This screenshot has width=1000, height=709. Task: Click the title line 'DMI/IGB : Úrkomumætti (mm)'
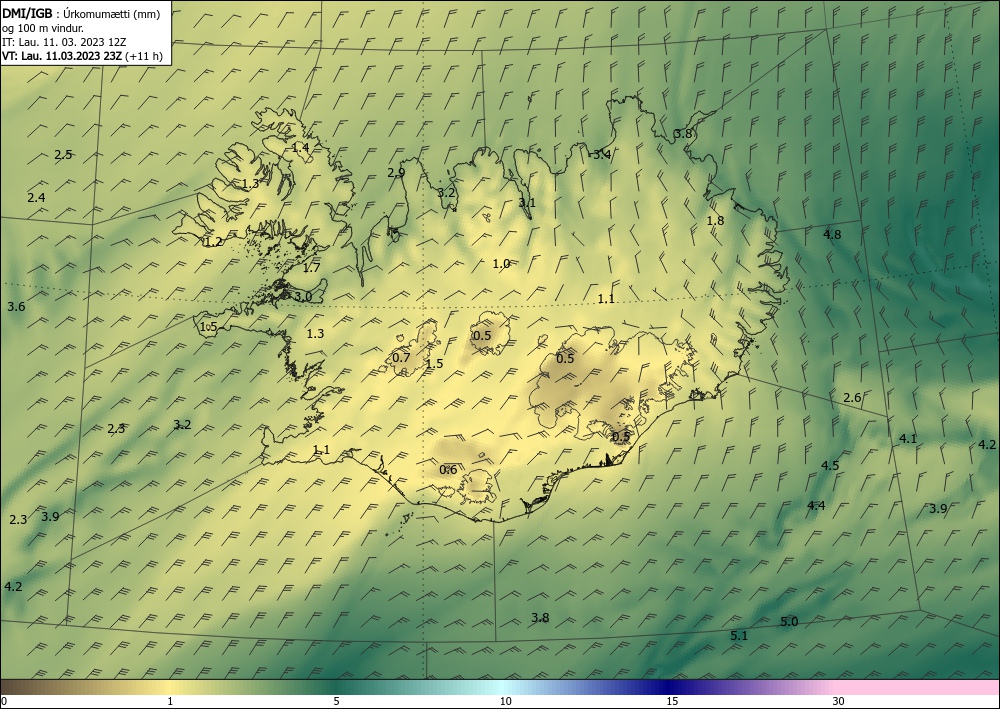tap(81, 15)
